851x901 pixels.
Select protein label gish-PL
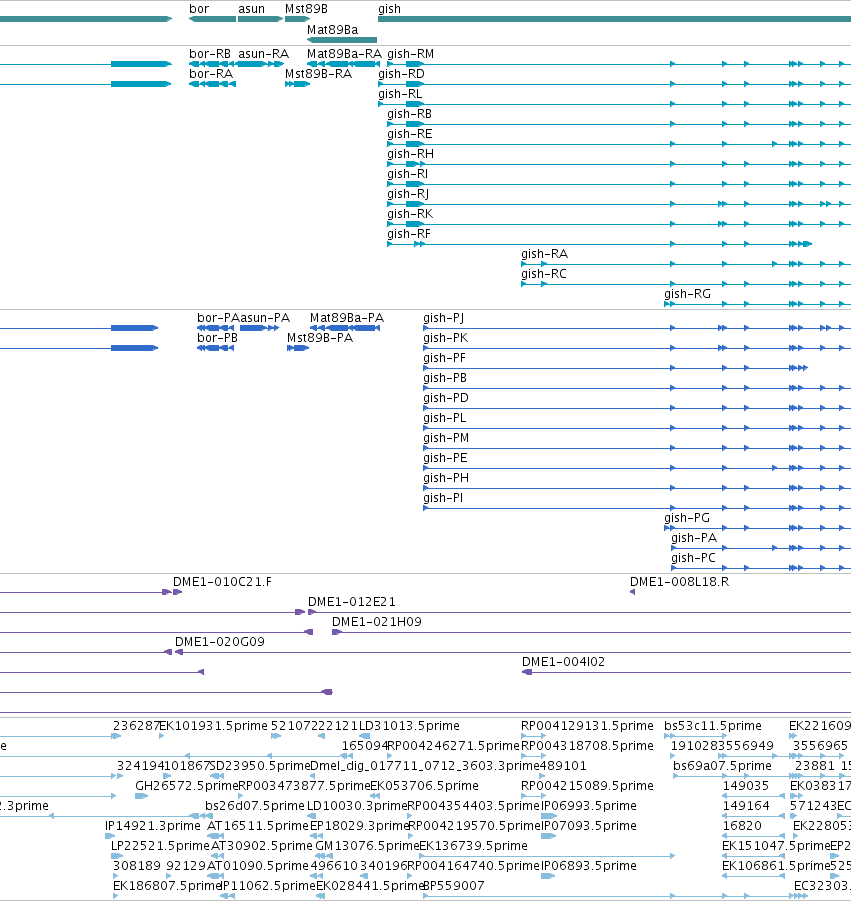(445, 418)
